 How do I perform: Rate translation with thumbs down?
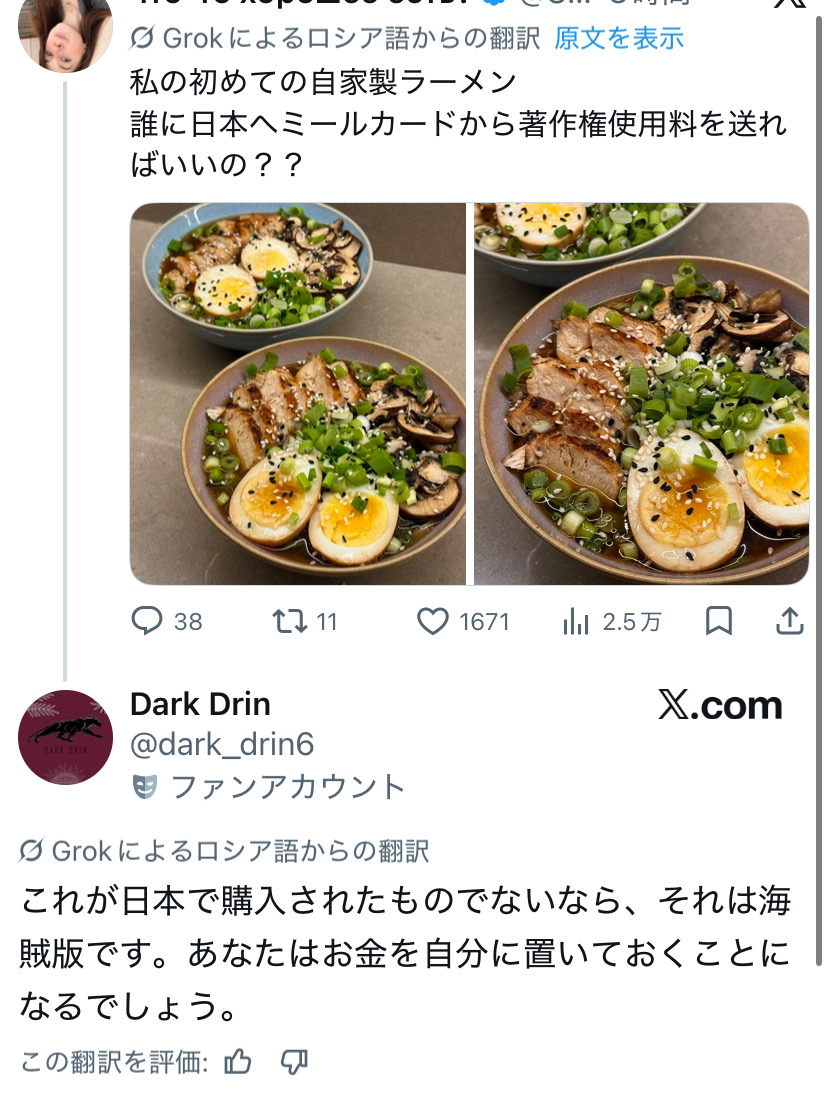click(x=294, y=1062)
